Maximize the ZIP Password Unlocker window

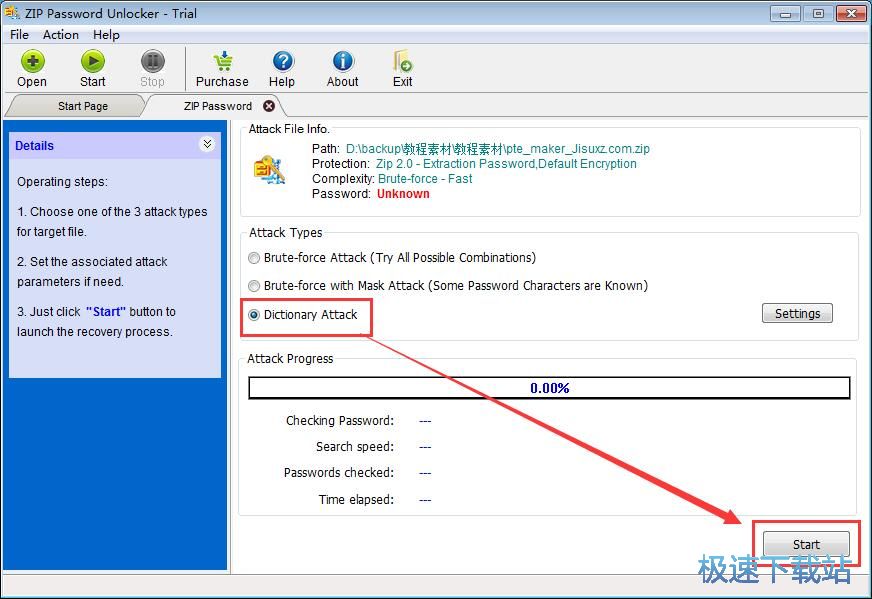click(818, 13)
